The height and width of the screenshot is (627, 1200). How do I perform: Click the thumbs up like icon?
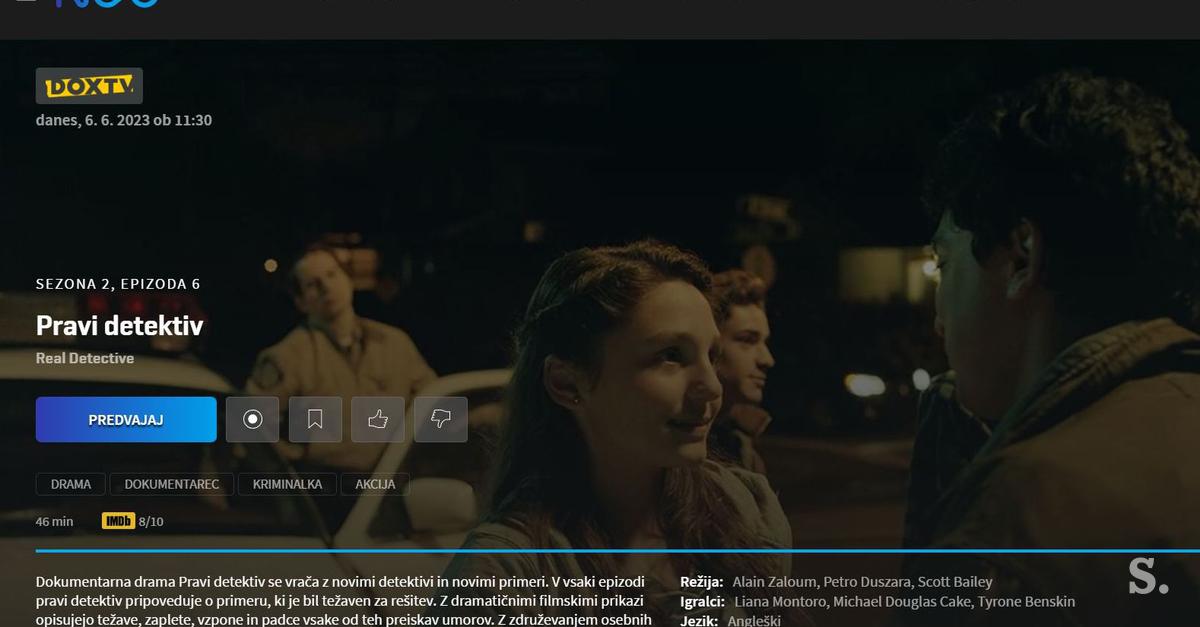377,419
